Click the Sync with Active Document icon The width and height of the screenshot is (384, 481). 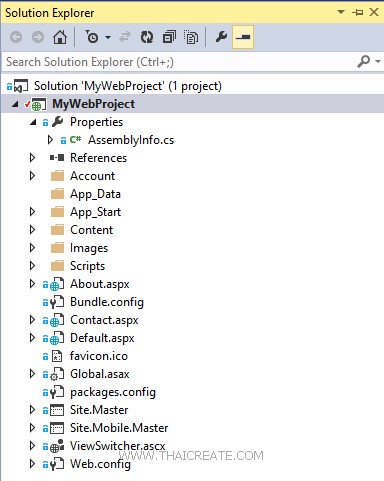click(x=125, y=37)
